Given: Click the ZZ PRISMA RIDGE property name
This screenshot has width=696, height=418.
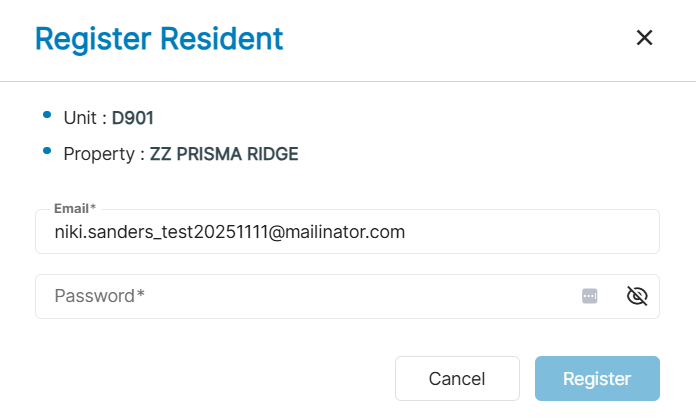Looking at the screenshot, I should click(224, 154).
